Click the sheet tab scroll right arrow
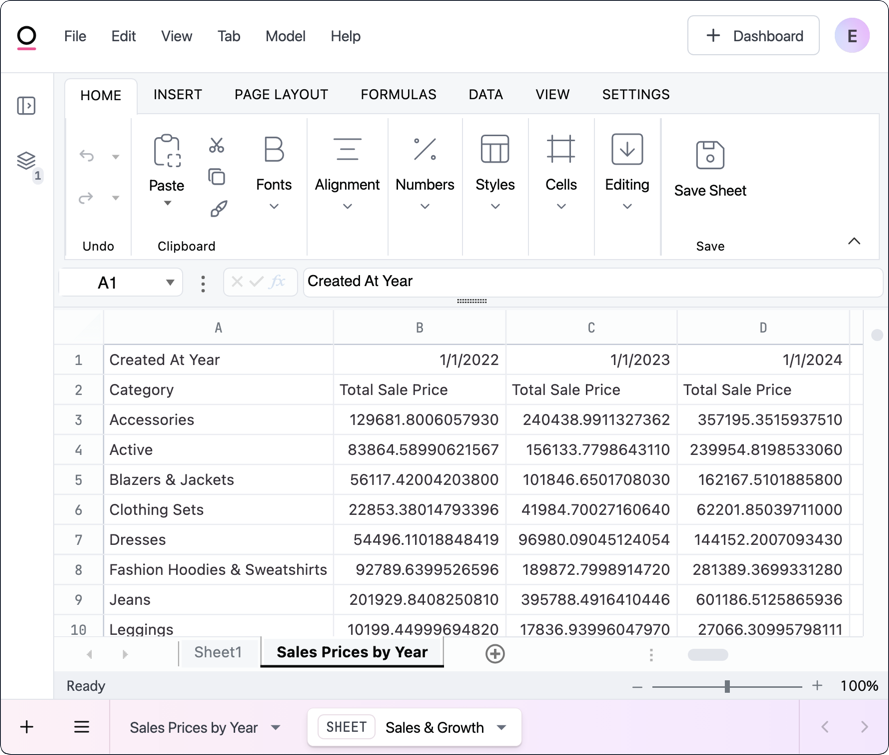This screenshot has width=889, height=755. click(125, 654)
